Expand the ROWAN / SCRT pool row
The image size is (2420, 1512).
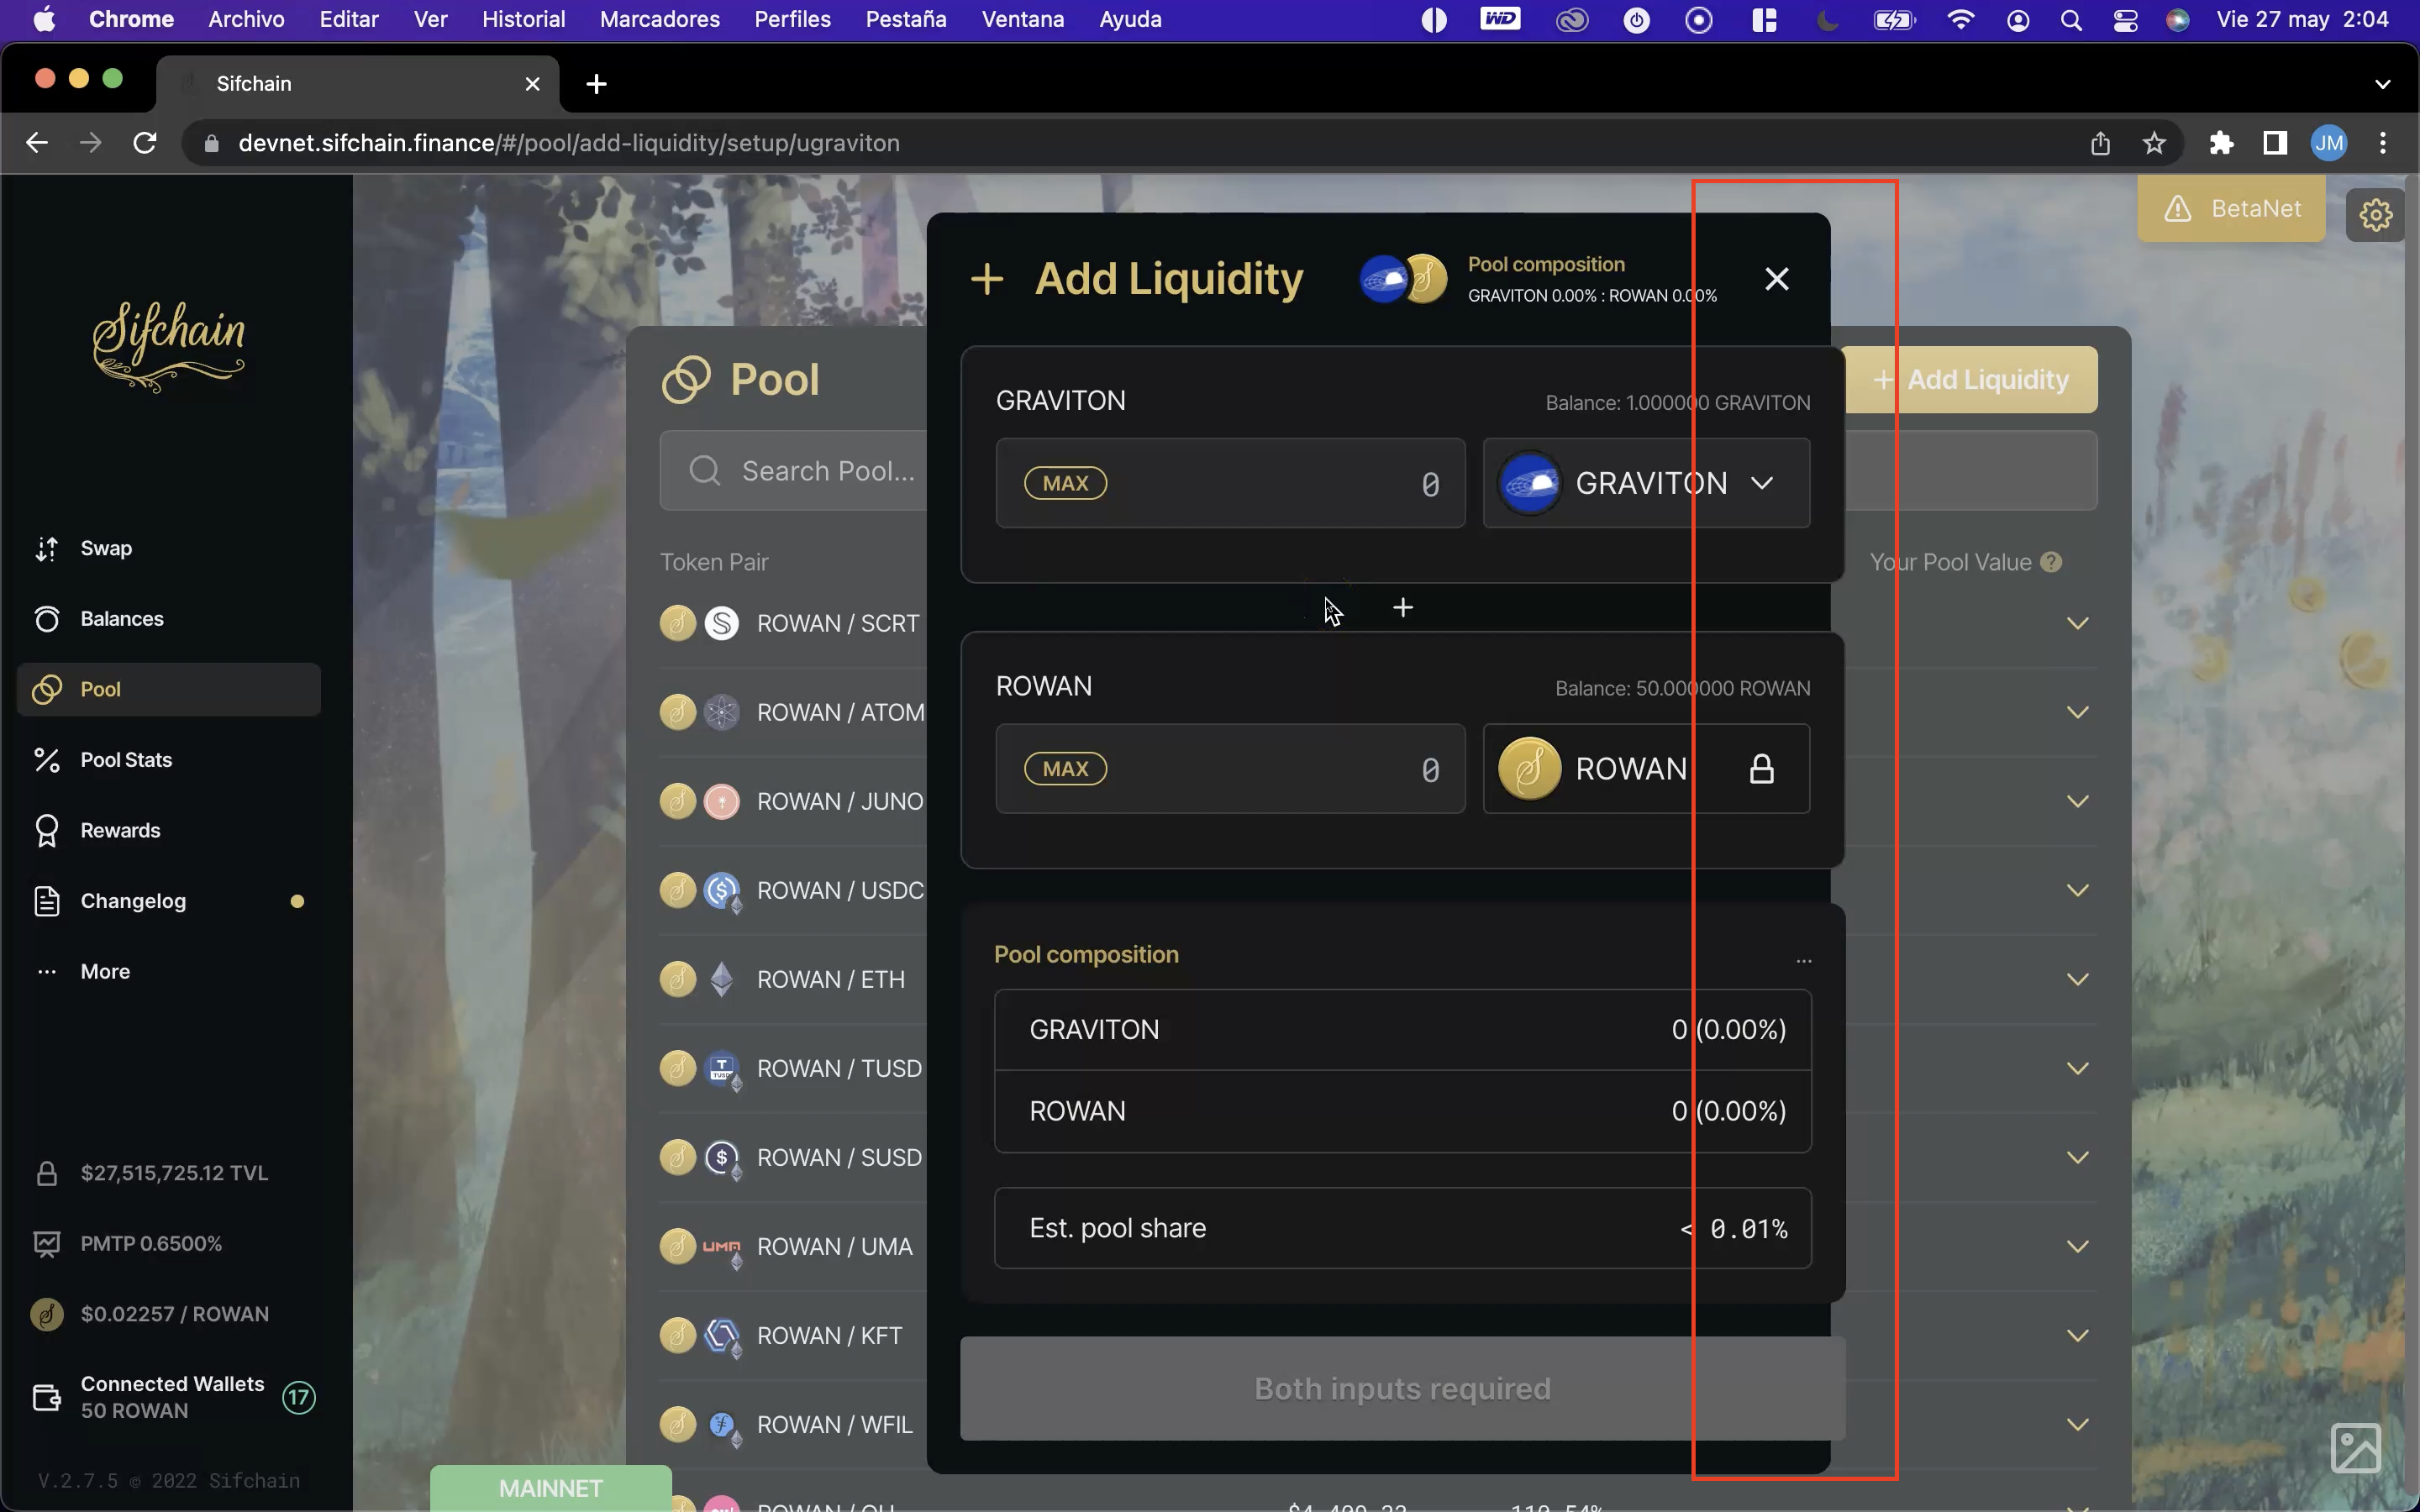click(x=2077, y=624)
